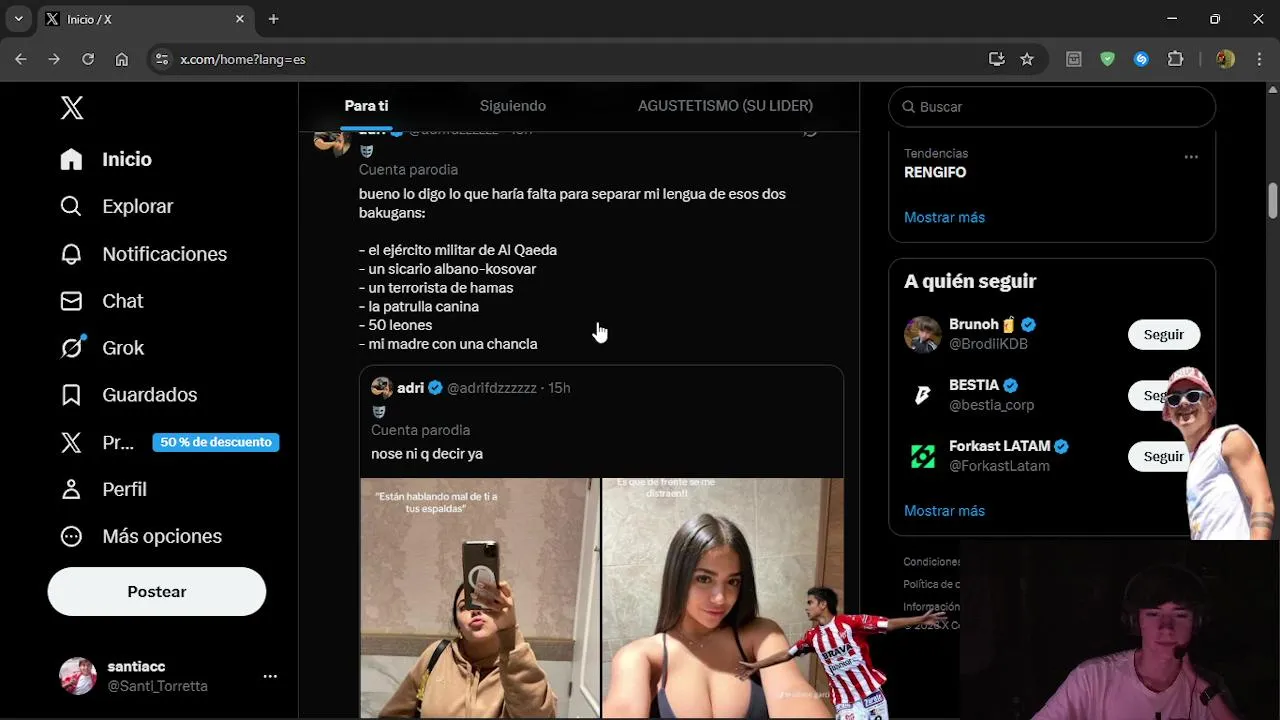Click the 50 % de descuento badge
Image resolution: width=1280 pixels, height=720 pixels.
[216, 442]
